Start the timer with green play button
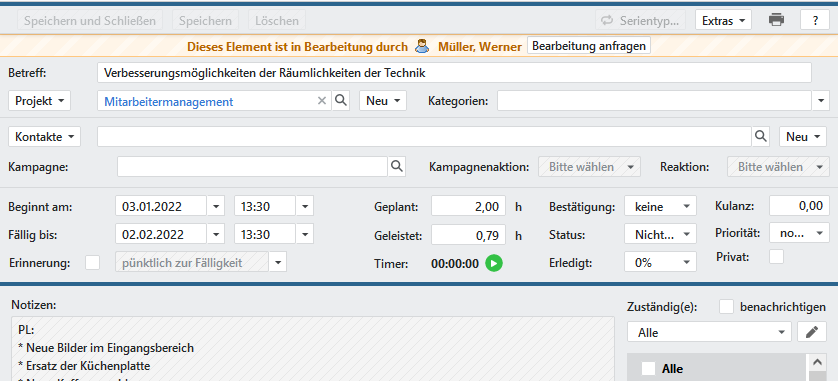 (494, 263)
